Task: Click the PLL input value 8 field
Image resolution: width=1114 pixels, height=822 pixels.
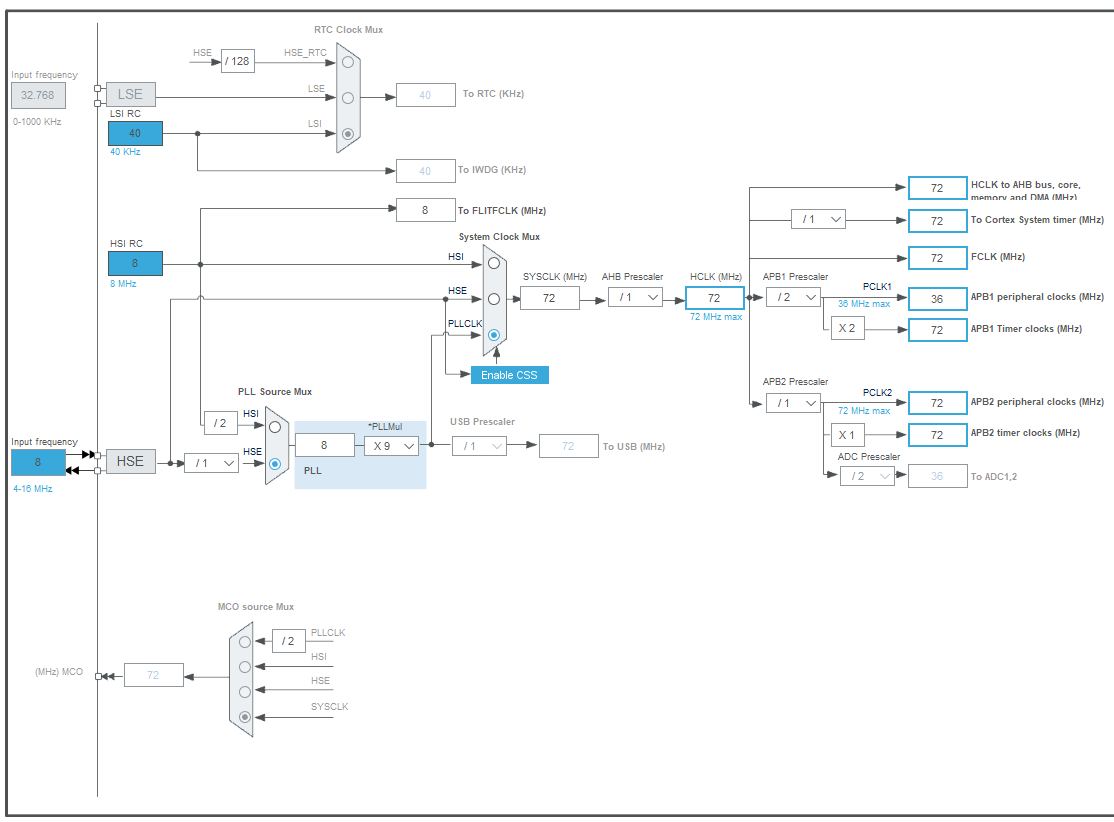Action: [x=325, y=445]
